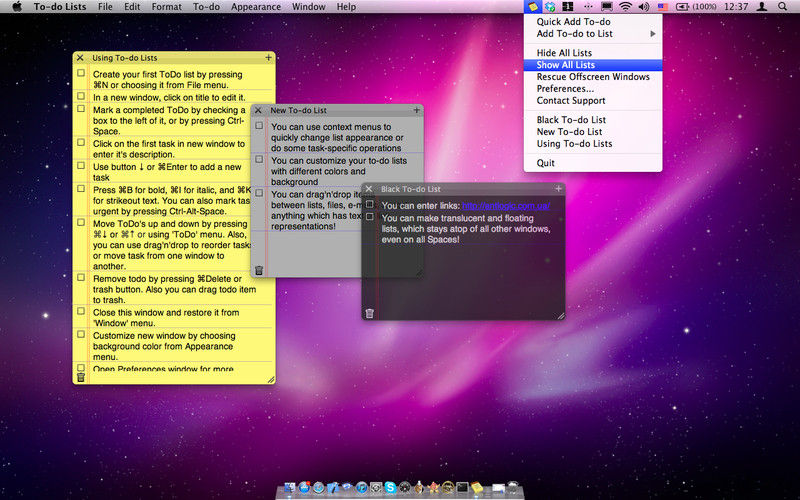Open the Help menu
Screen dimensions: 800x500
pyautogui.click(x=346, y=7)
